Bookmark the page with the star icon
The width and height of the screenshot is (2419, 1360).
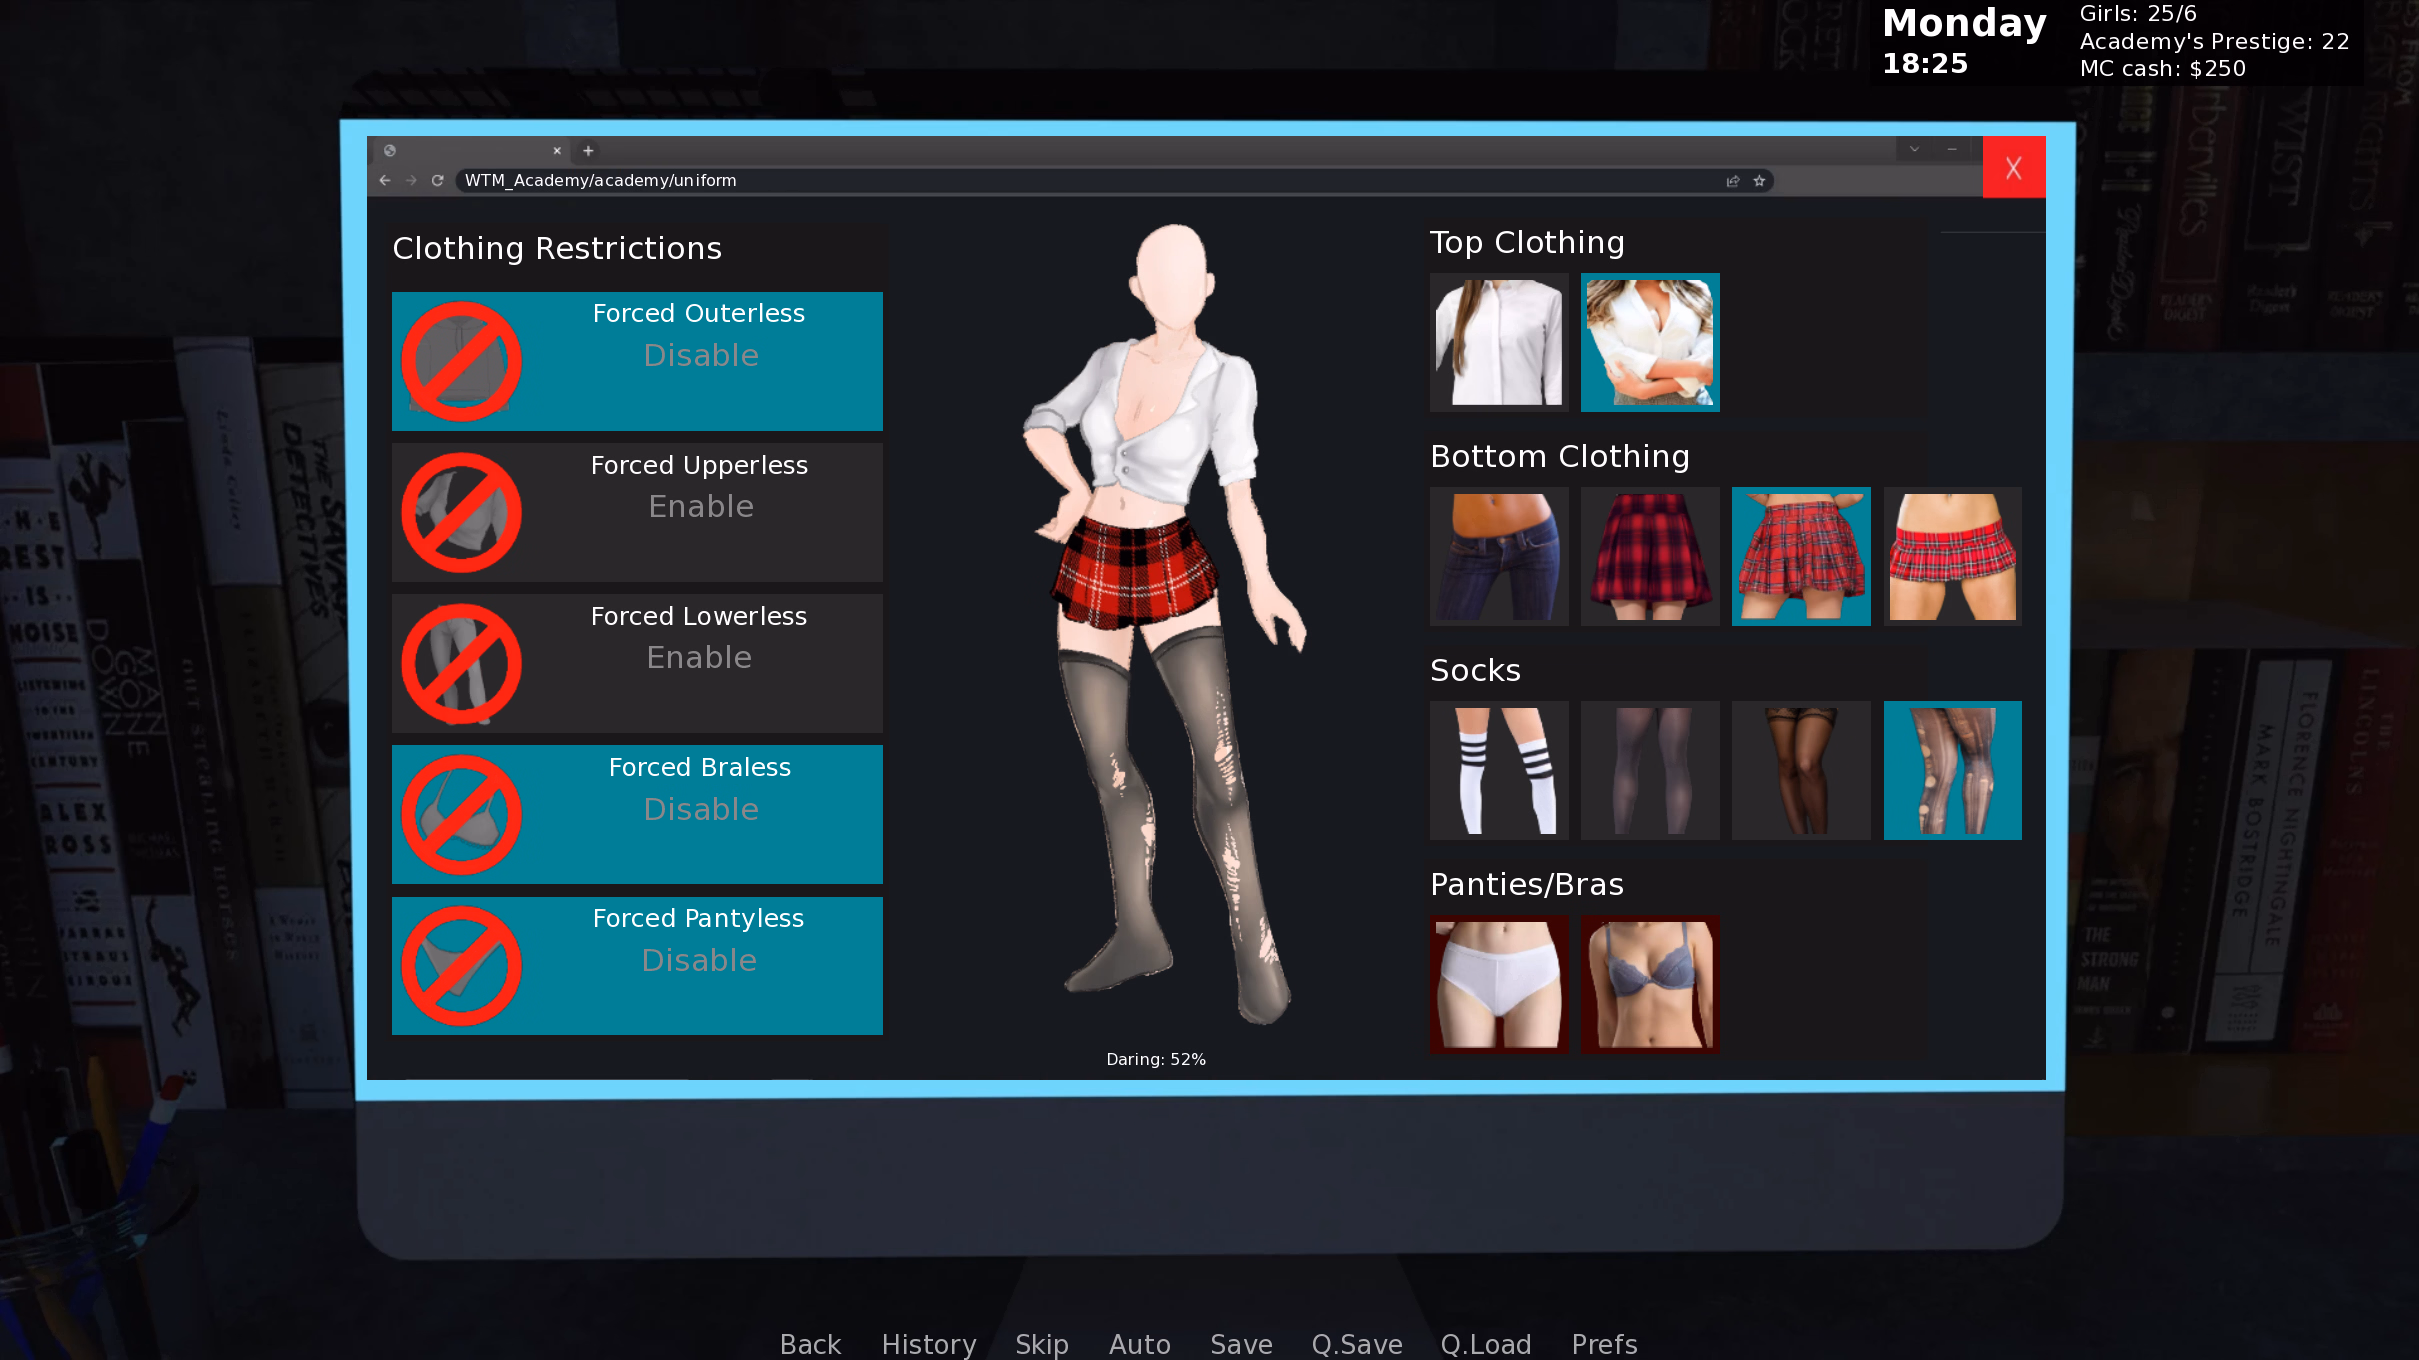point(1758,181)
